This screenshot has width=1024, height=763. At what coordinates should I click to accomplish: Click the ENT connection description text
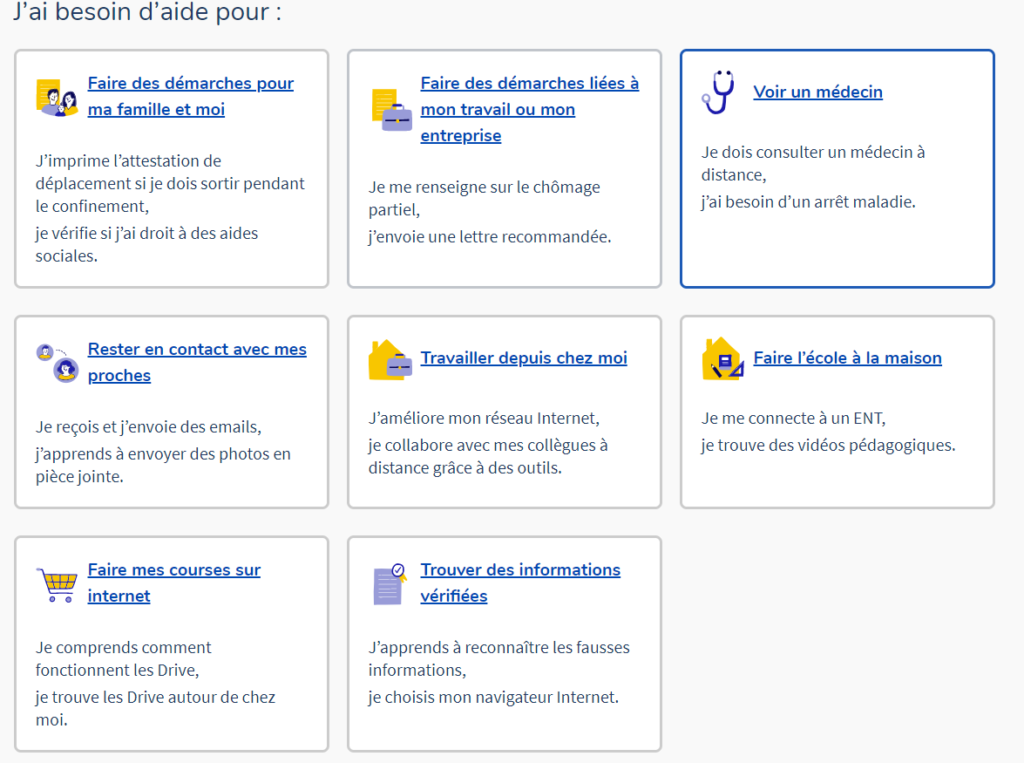click(x=793, y=418)
